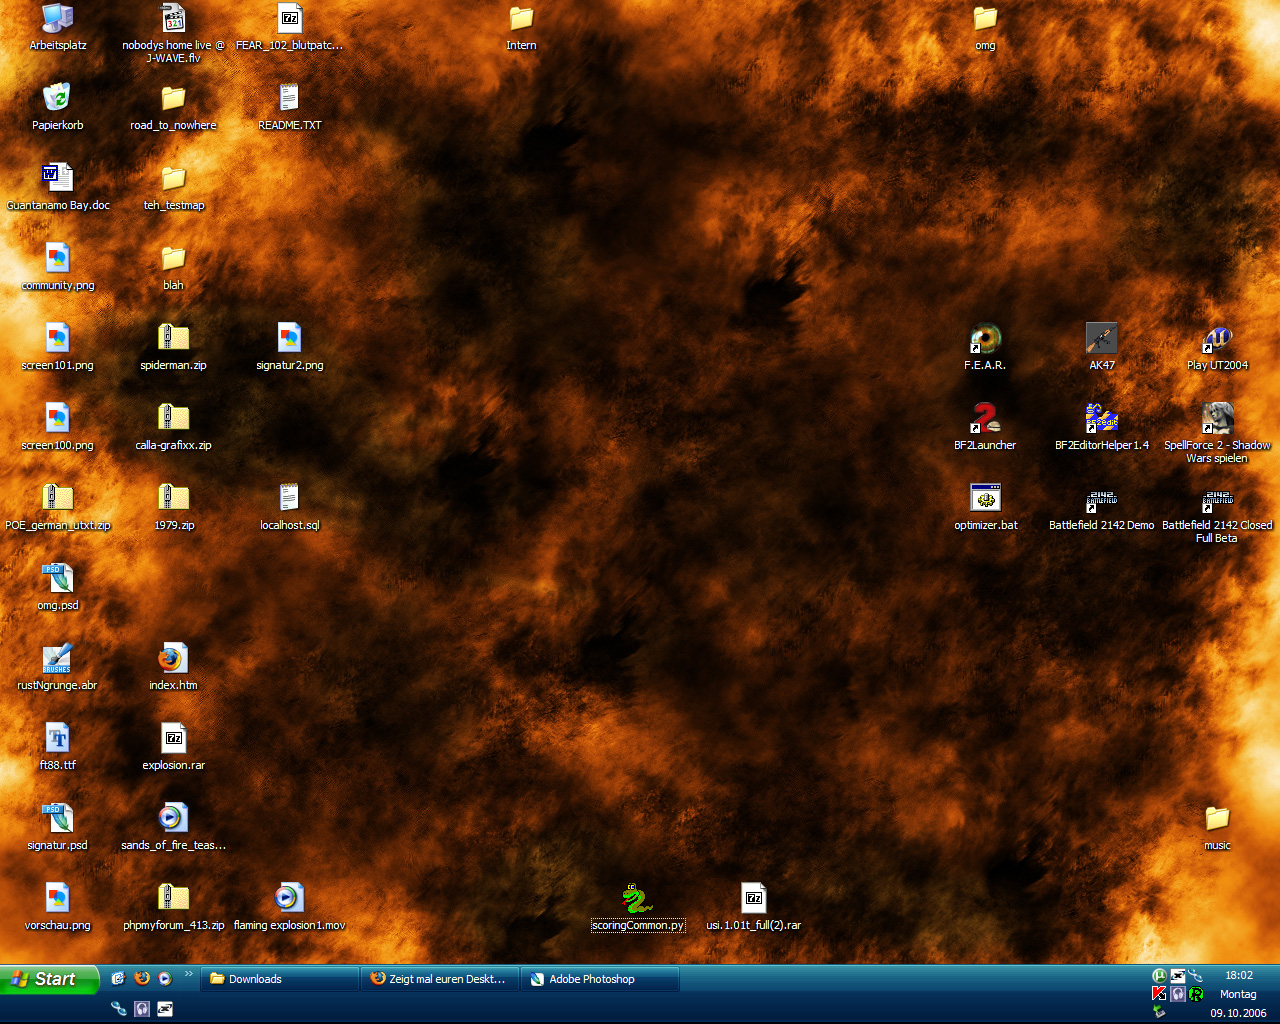Select the BF2EditorHelper1.4 shortcut
The height and width of the screenshot is (1024, 1280).
tap(1102, 427)
